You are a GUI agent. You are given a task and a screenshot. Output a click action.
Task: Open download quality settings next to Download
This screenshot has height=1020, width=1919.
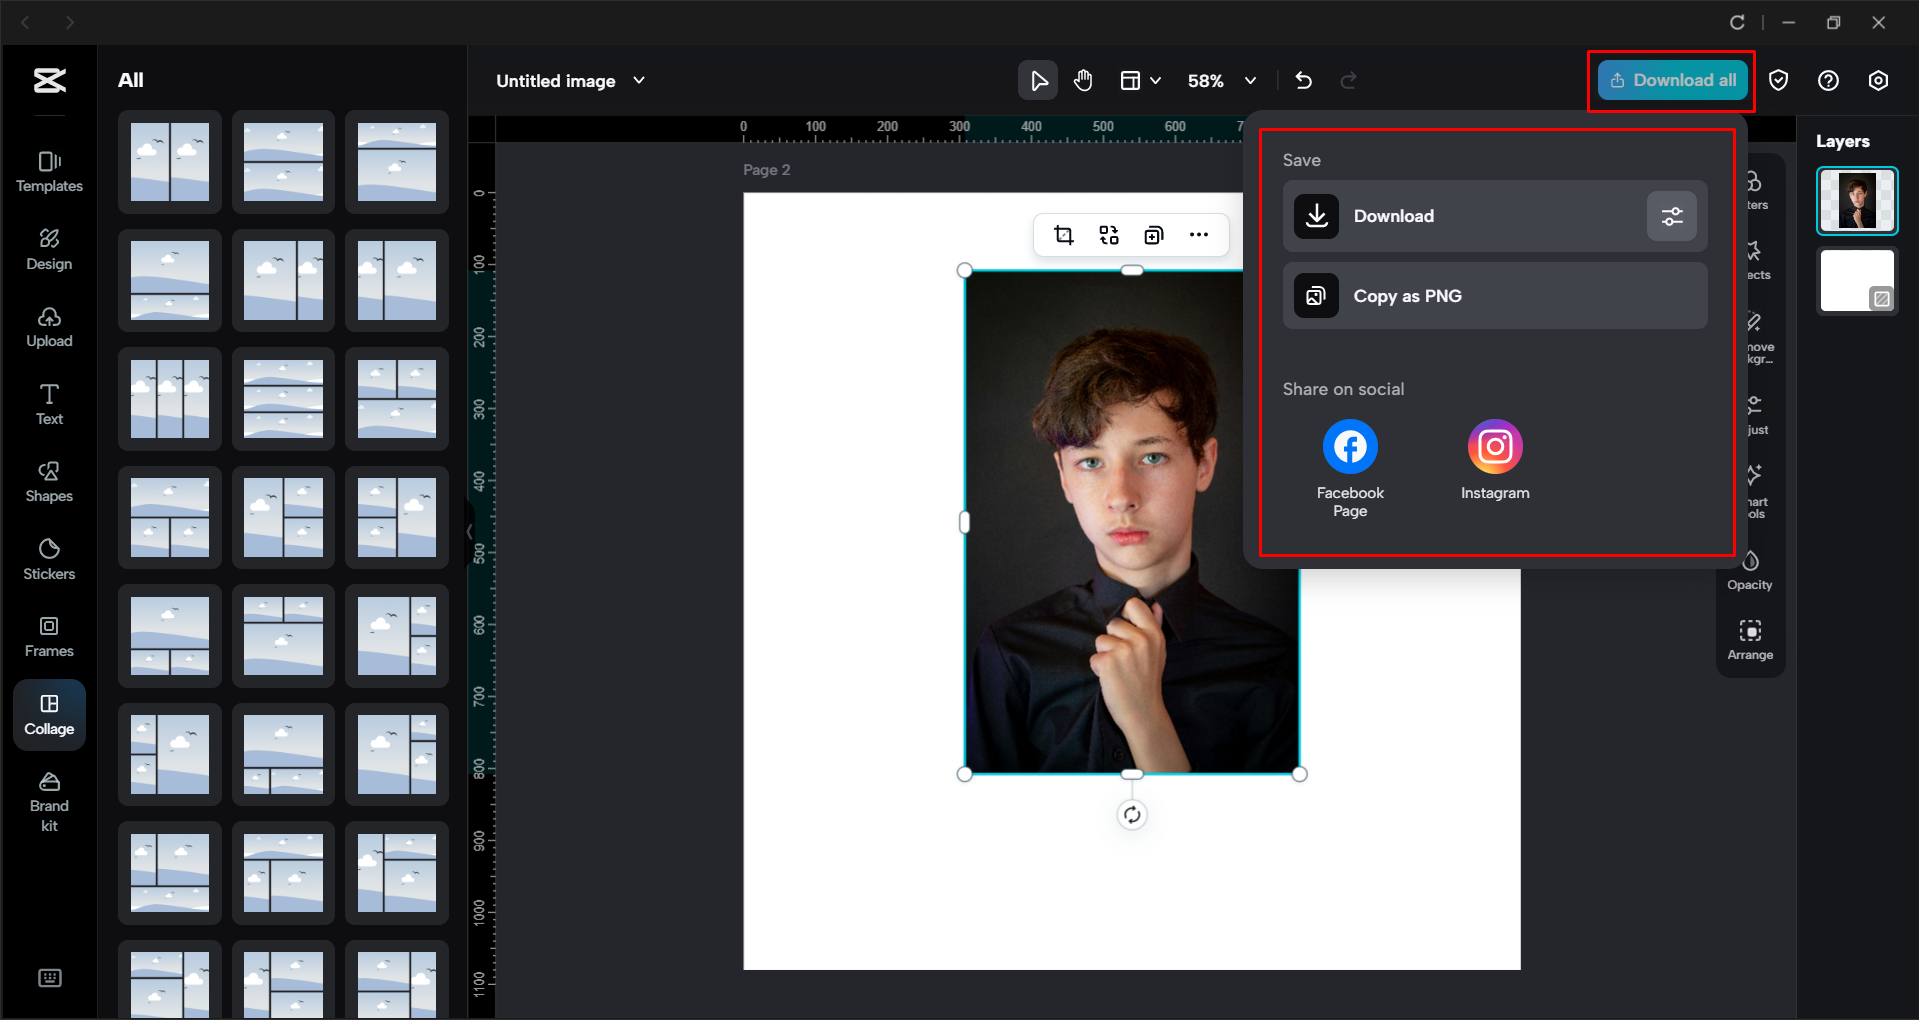pos(1671,215)
